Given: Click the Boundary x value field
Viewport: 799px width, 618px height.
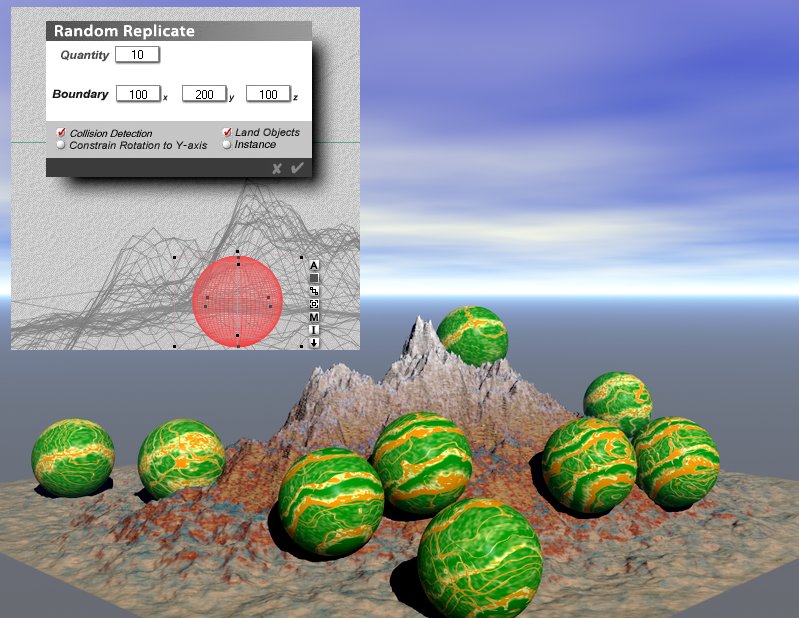Looking at the screenshot, I should pyautogui.click(x=139, y=94).
